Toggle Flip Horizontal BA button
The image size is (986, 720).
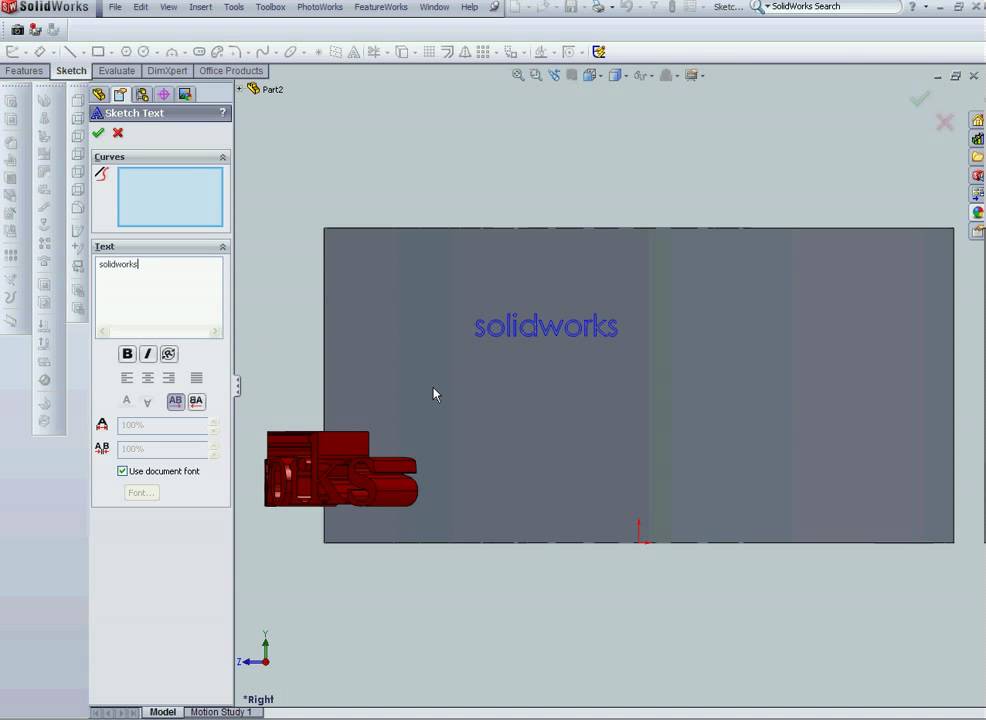tap(196, 401)
